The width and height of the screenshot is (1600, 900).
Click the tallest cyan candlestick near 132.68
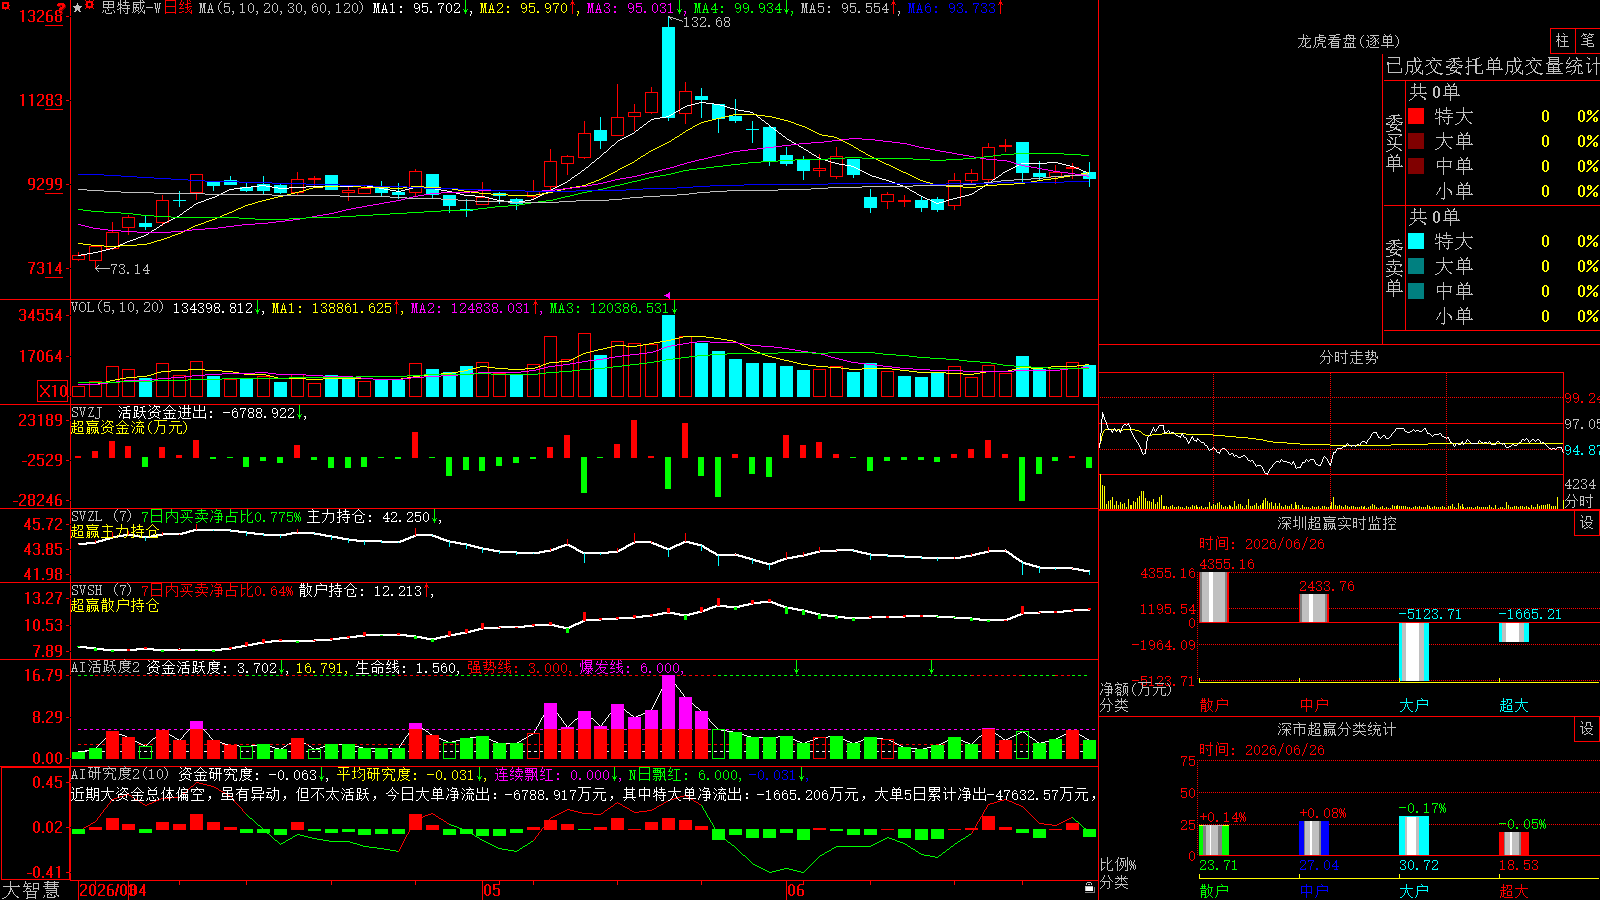coord(668,72)
